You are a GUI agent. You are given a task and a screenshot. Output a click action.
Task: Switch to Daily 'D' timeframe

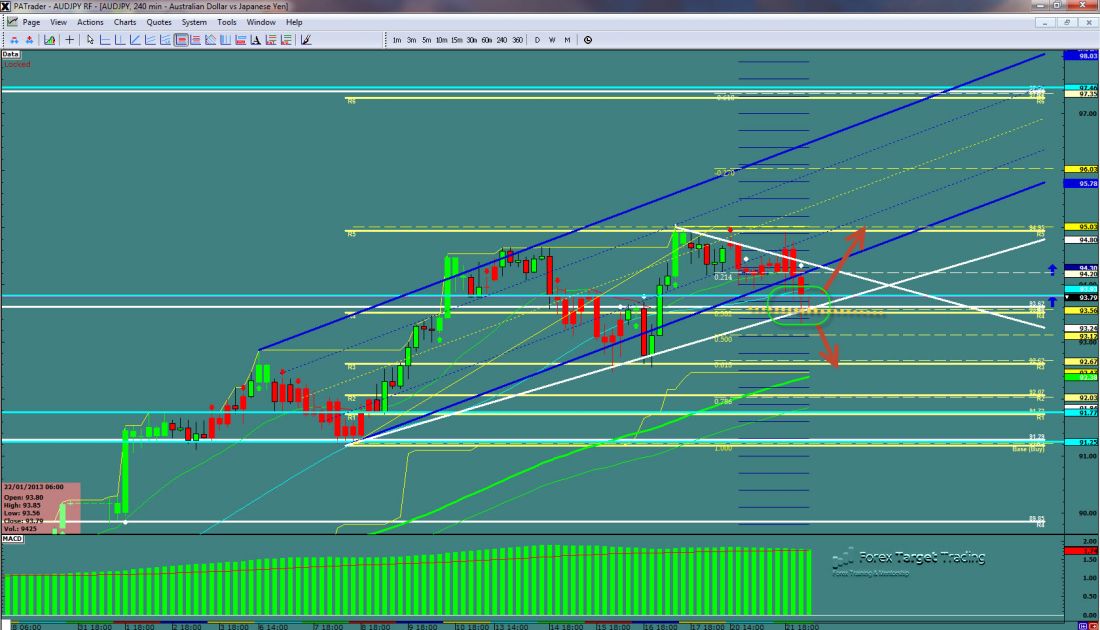click(x=537, y=40)
